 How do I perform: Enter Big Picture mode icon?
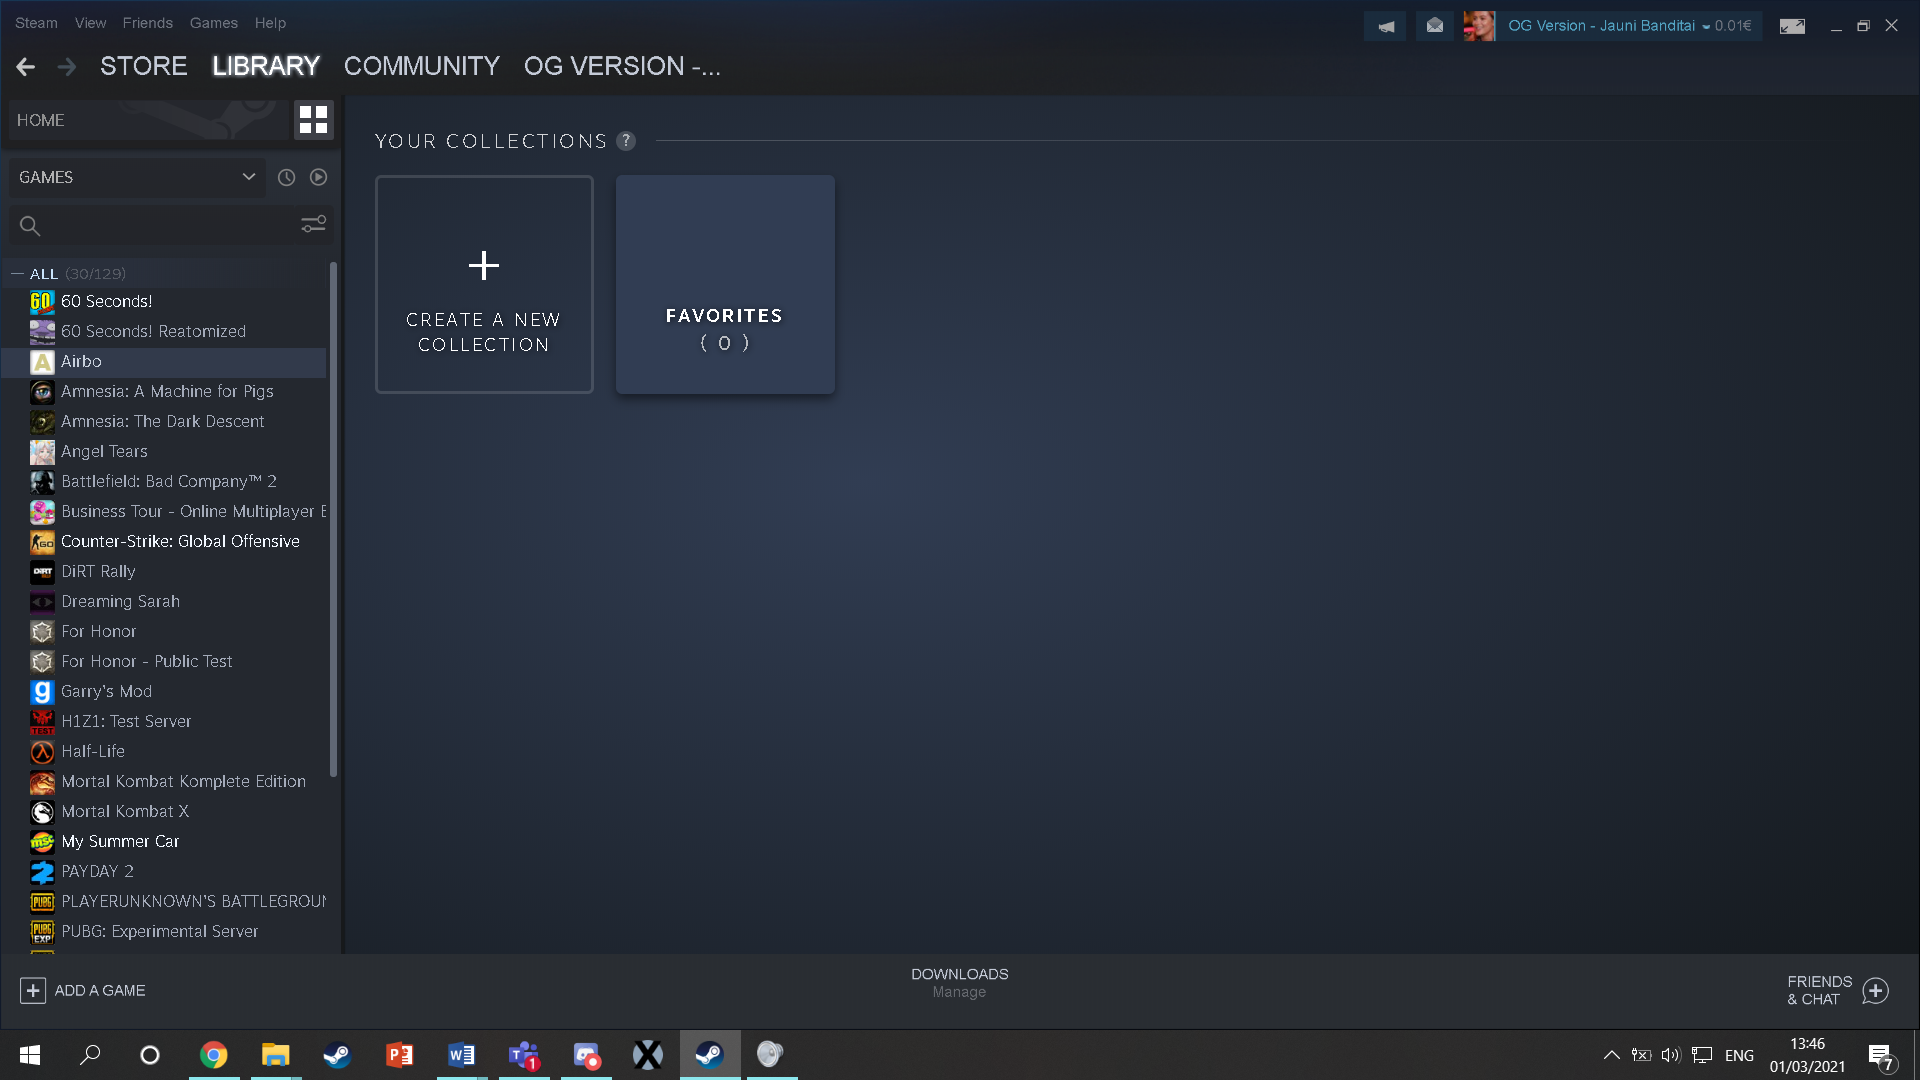coord(1792,26)
